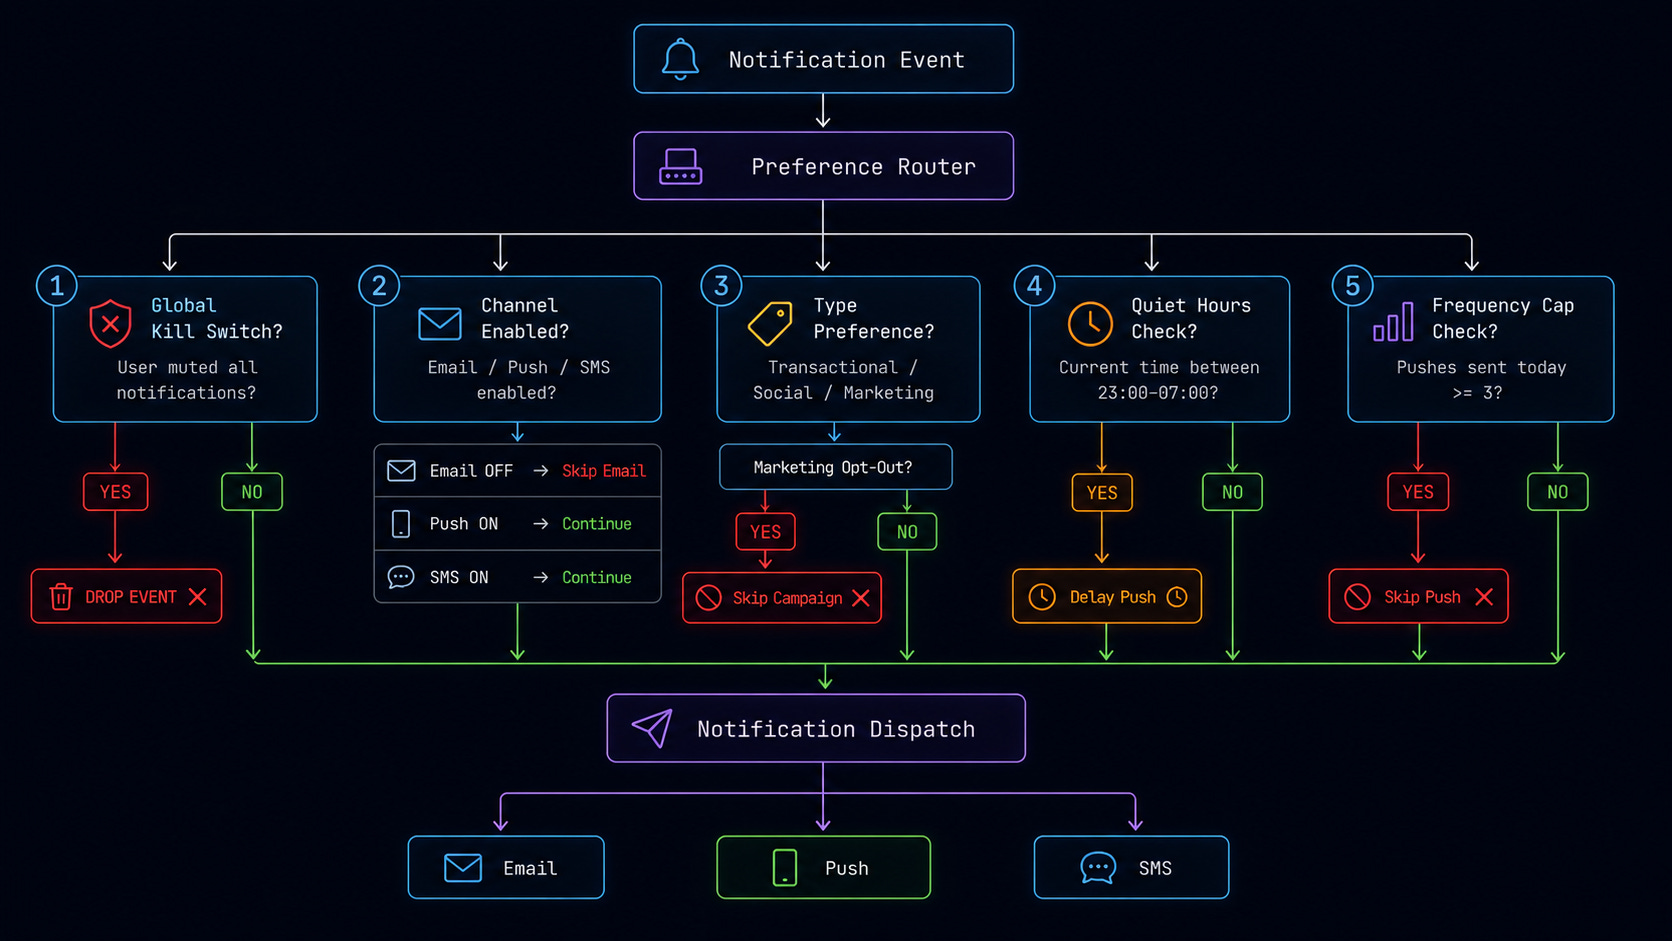
Task: Click the tag icon in Type Preference box
Action: [770, 323]
